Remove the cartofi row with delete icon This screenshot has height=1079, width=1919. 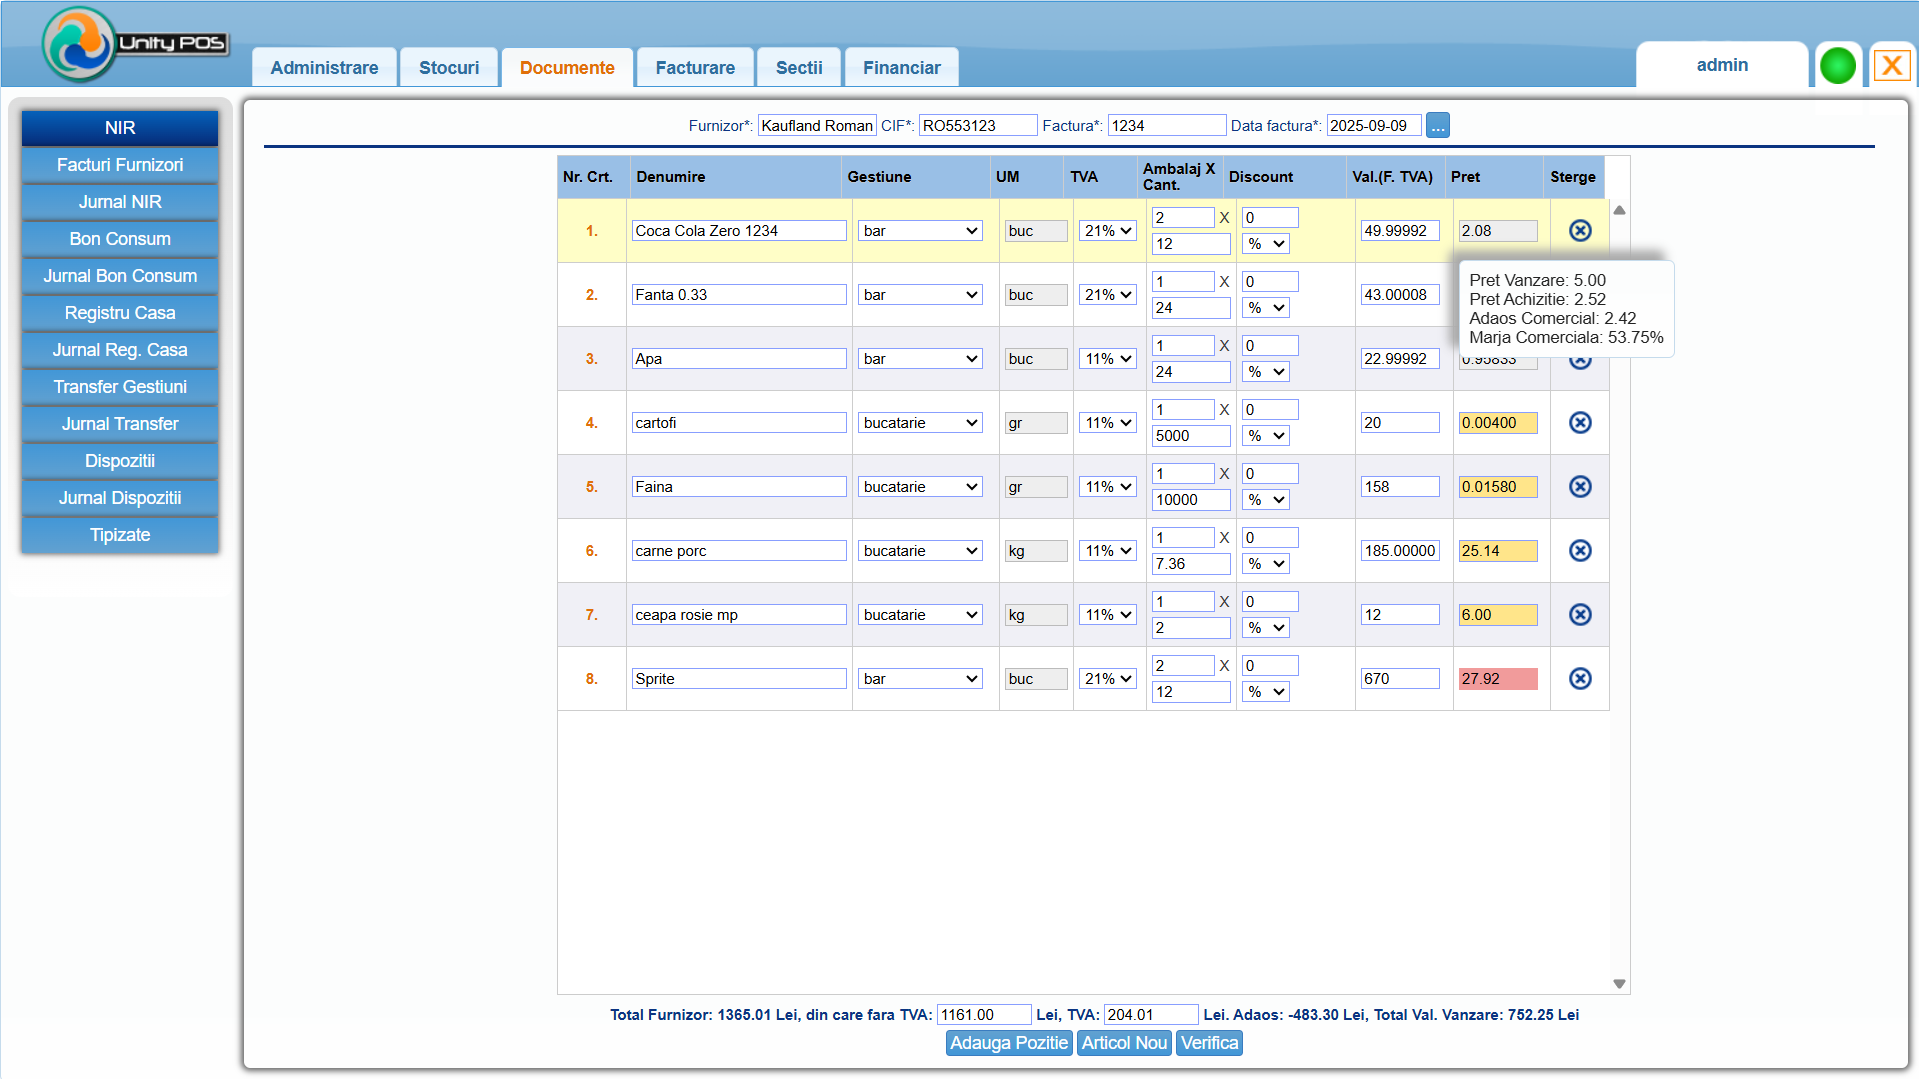click(x=1579, y=423)
